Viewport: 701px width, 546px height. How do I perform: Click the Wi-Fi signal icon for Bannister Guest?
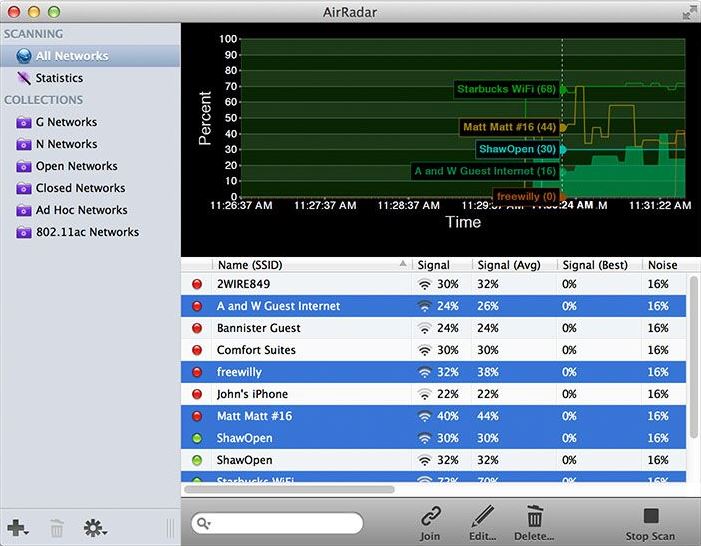click(x=424, y=328)
